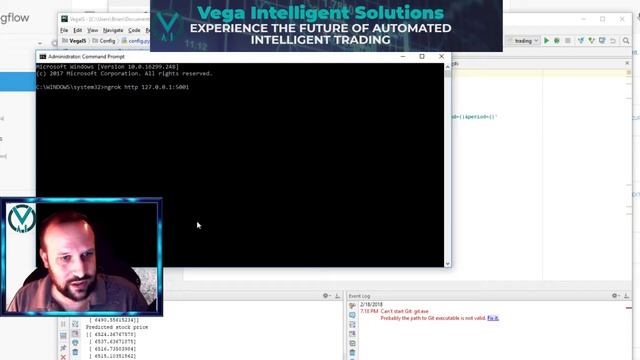Image resolution: width=640 pixels, height=360 pixels.
Task: Toggle the soft-wrap icon in Run panel toolbar
Action: click(x=76, y=324)
